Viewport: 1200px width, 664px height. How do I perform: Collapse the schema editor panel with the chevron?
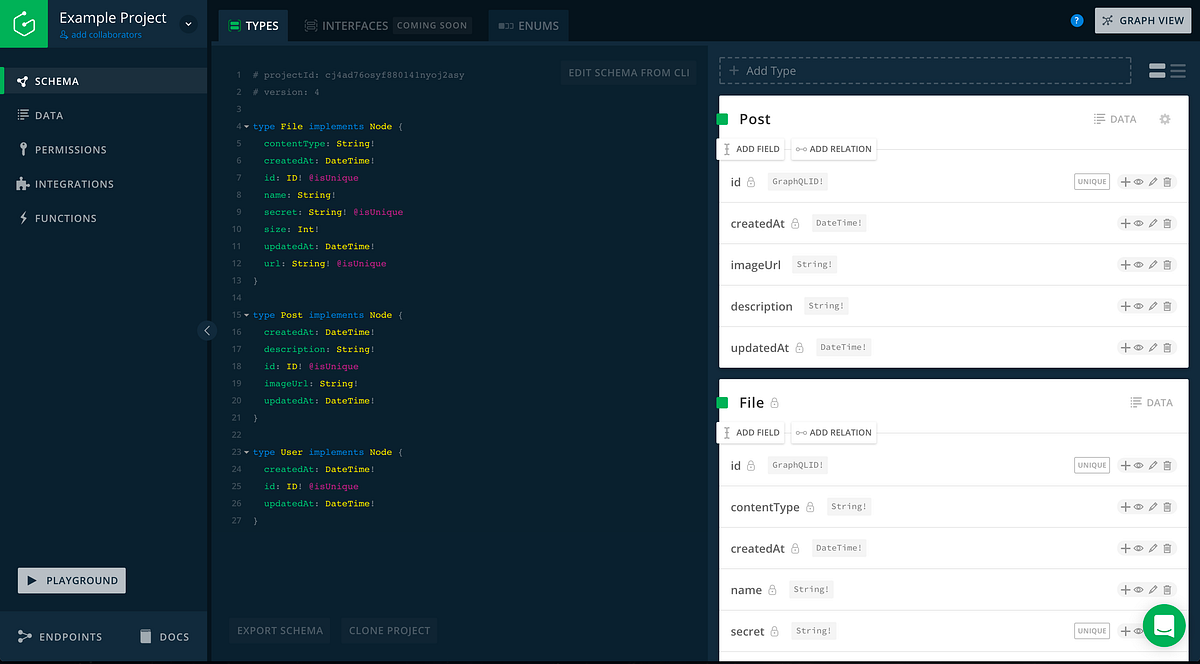point(207,330)
